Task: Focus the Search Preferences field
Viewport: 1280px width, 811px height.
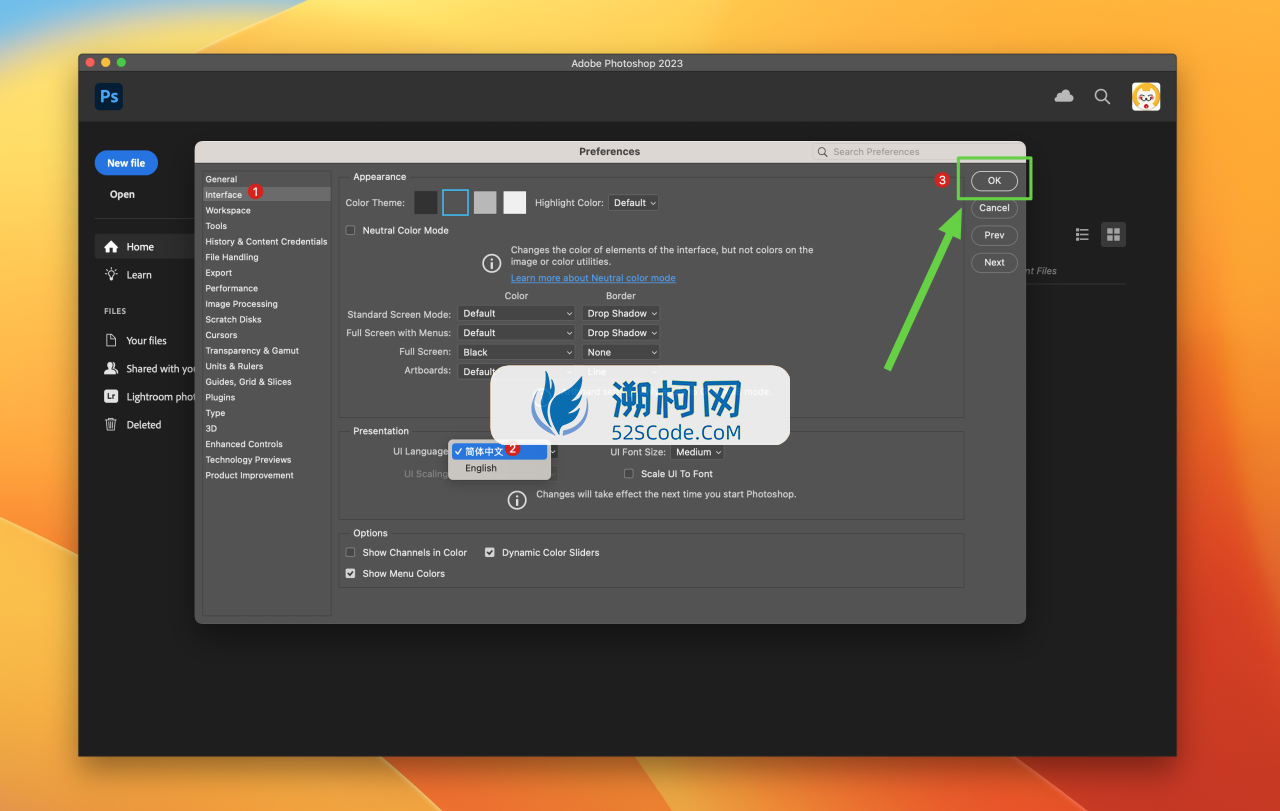Action: pos(915,152)
